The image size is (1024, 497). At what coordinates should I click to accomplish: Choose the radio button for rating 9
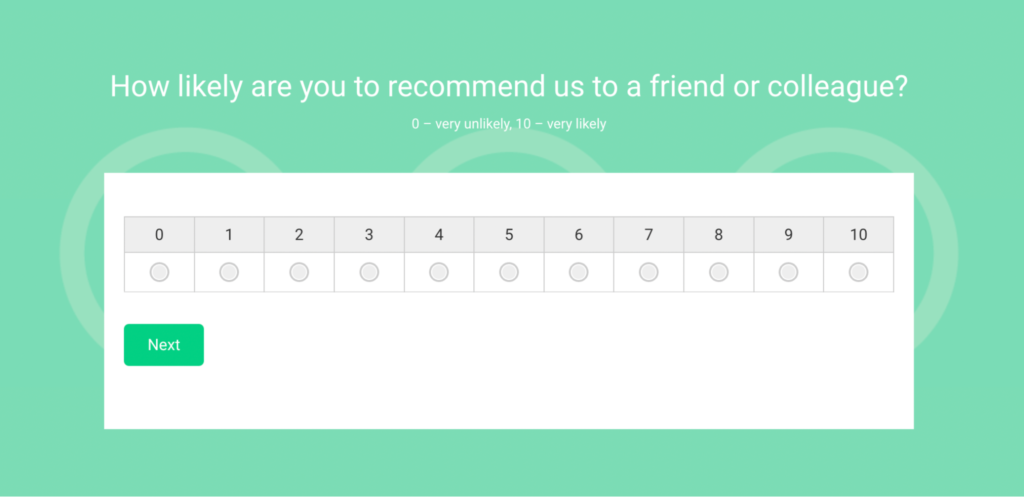[789, 272]
